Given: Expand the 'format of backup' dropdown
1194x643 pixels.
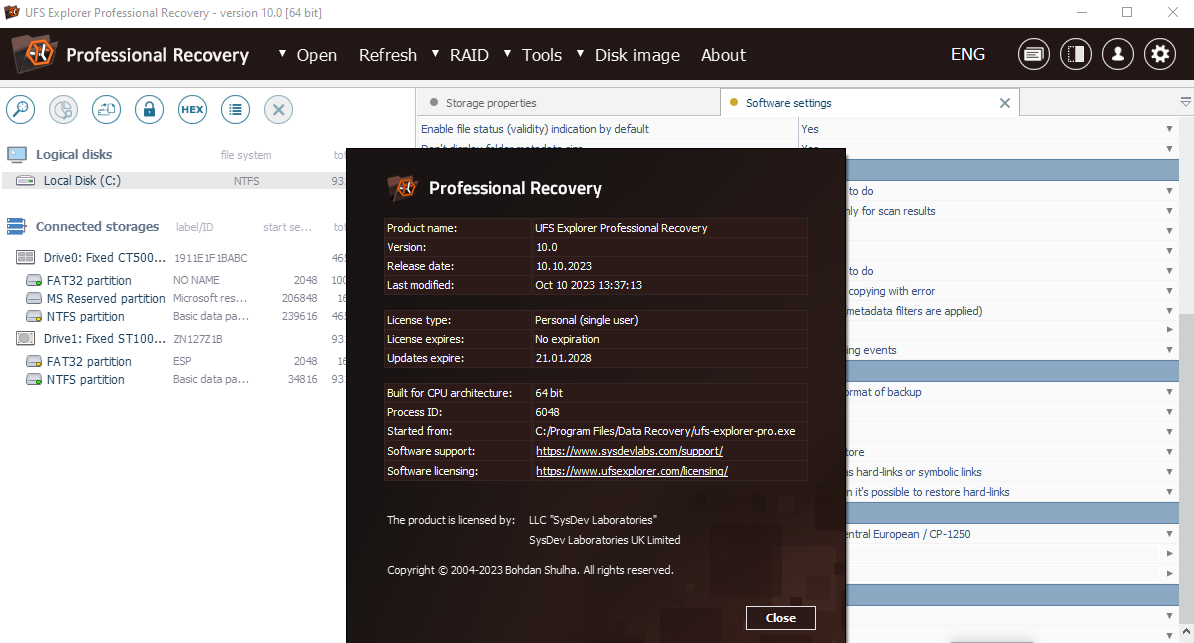Looking at the screenshot, I should (1170, 392).
